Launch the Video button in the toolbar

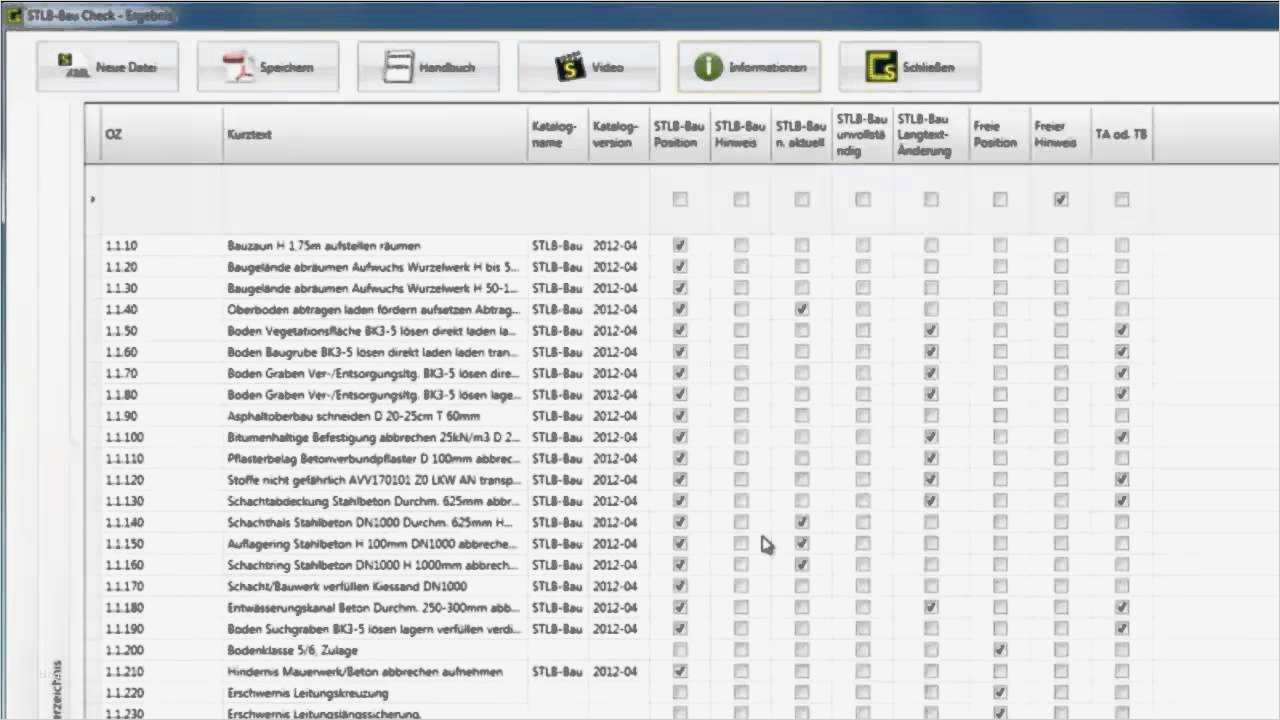point(588,67)
